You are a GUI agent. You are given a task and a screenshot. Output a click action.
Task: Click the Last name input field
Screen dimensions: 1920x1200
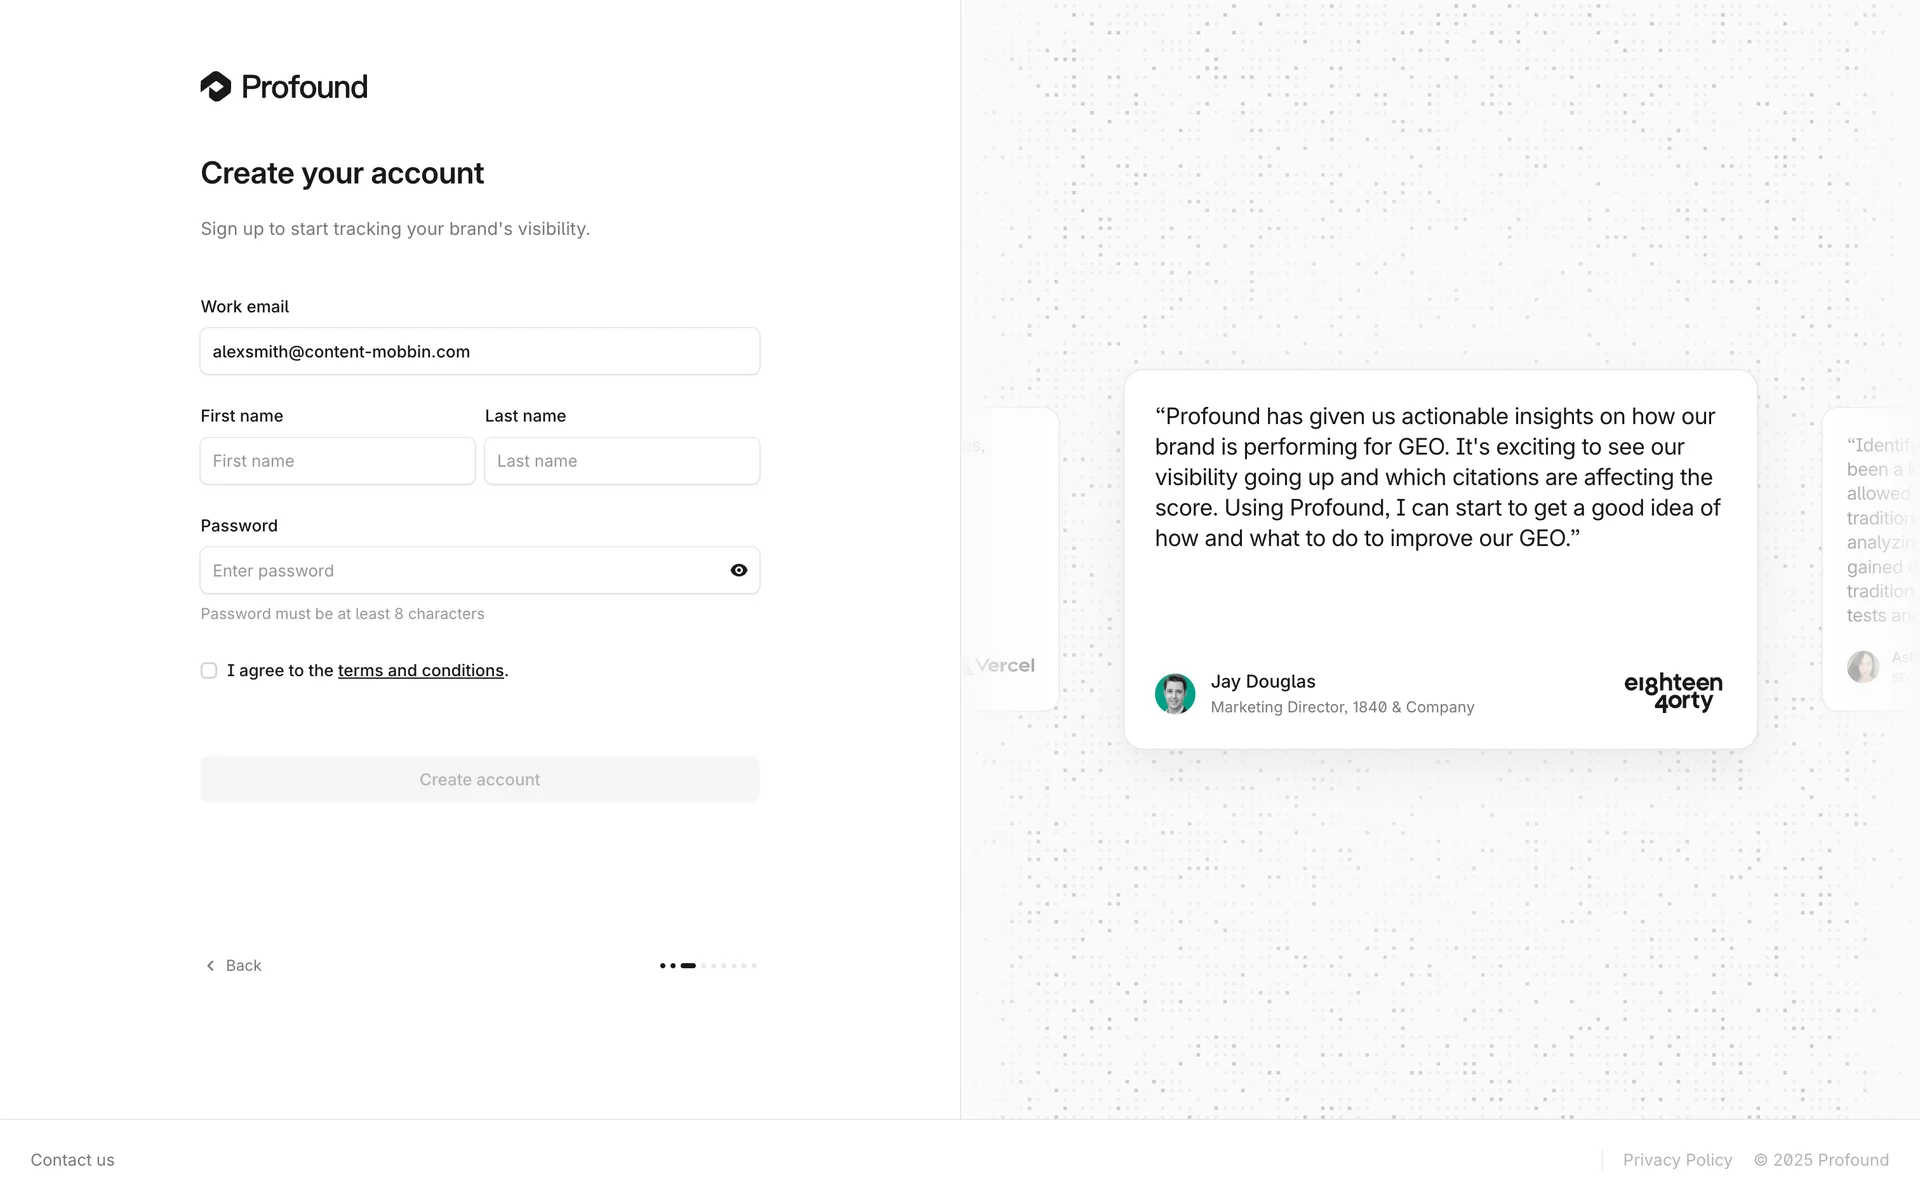point(622,461)
